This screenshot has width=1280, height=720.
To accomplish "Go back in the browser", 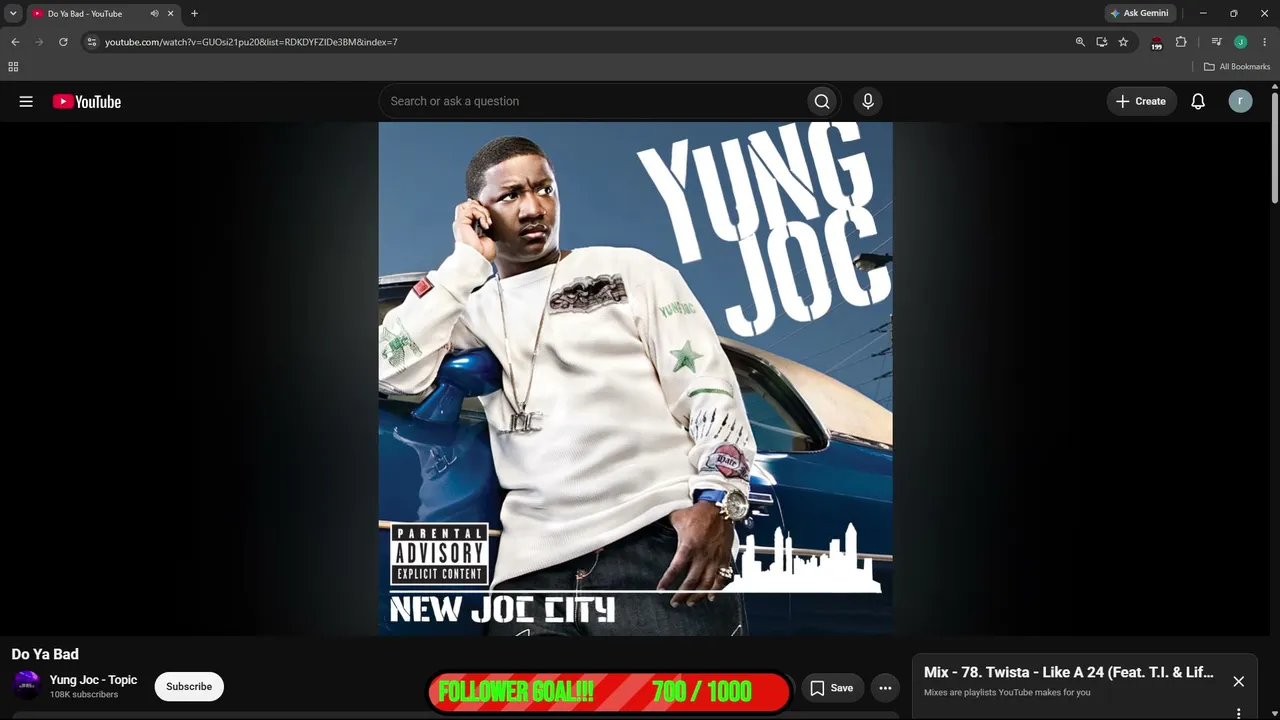I will (15, 42).
